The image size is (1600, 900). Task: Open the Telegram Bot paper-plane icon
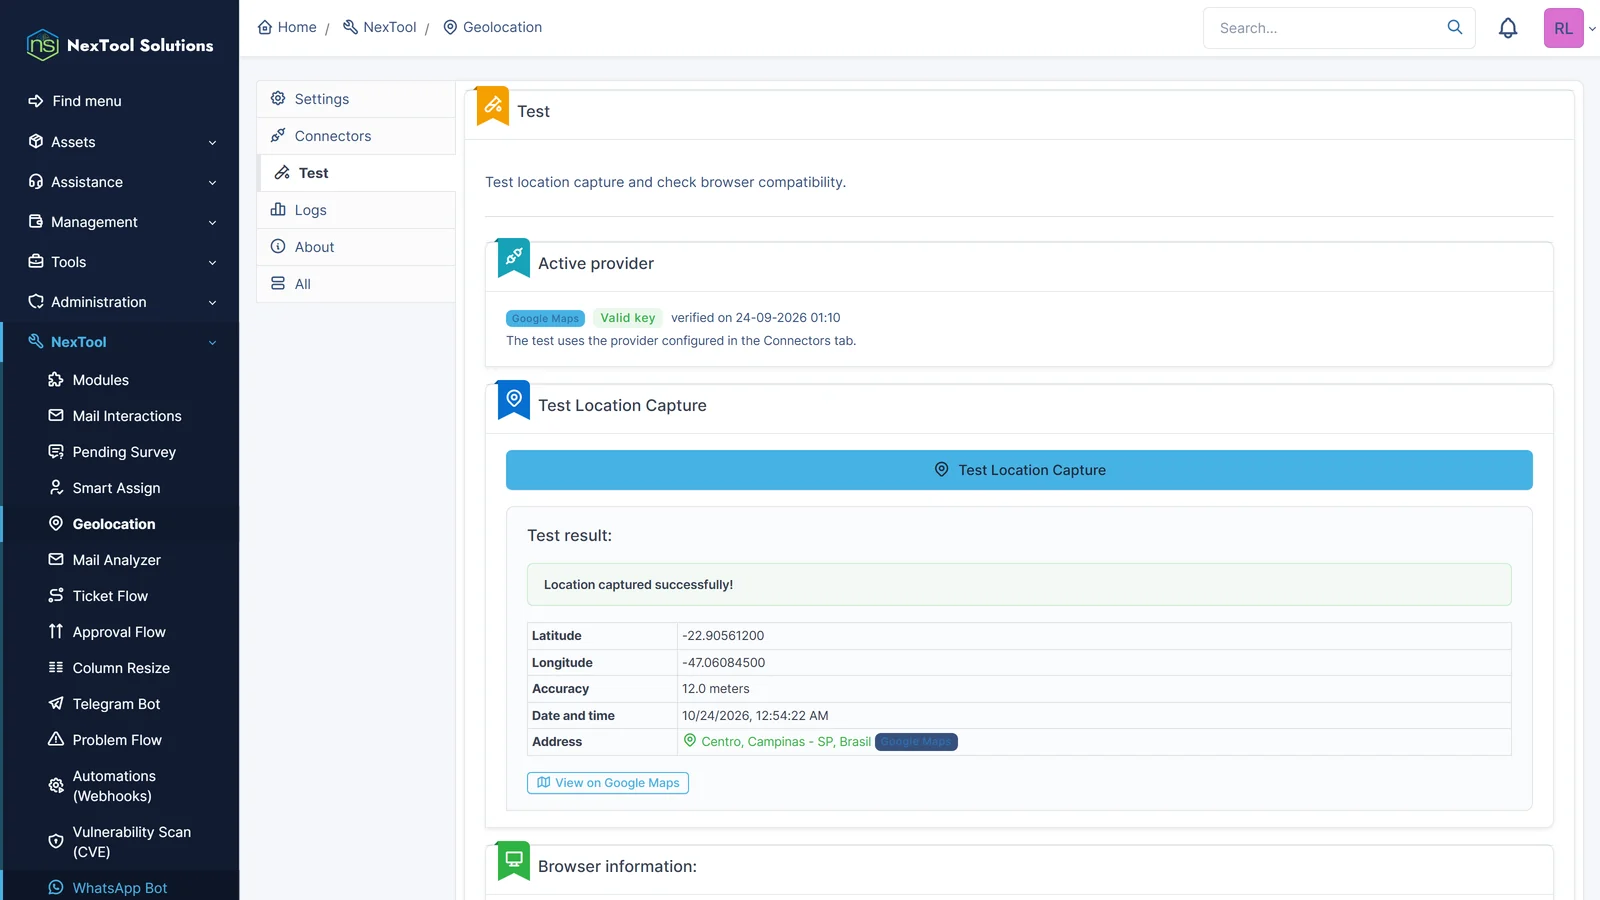point(56,704)
